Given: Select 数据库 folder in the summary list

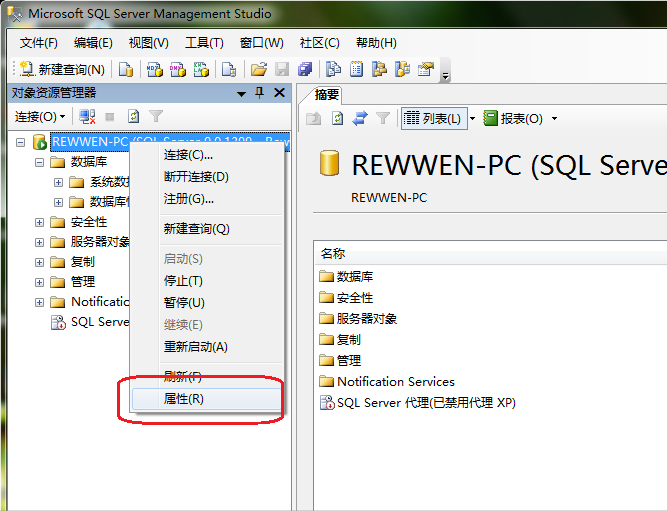Looking at the screenshot, I should coord(346,277).
